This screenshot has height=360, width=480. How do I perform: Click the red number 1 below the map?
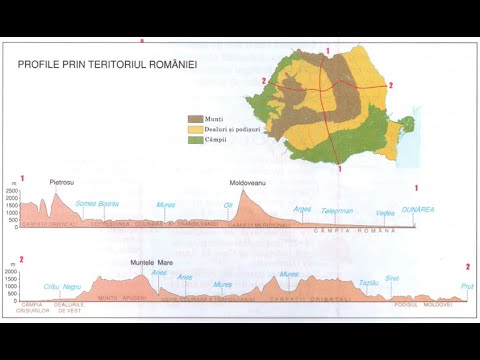pos(340,169)
